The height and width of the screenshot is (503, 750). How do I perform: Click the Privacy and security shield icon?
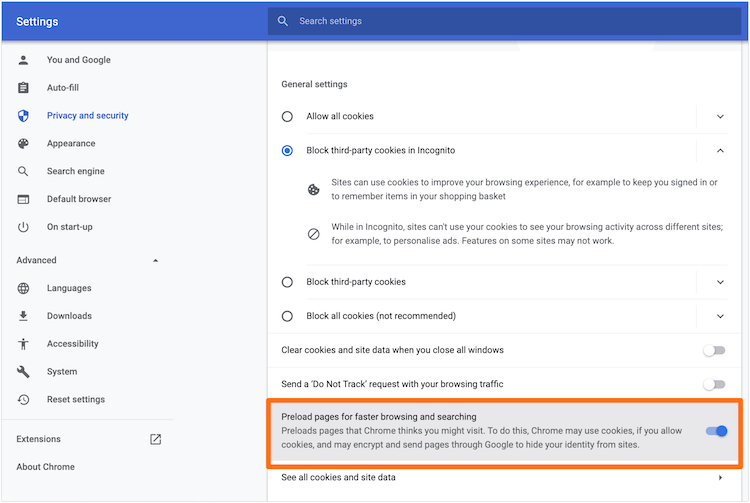[23, 116]
